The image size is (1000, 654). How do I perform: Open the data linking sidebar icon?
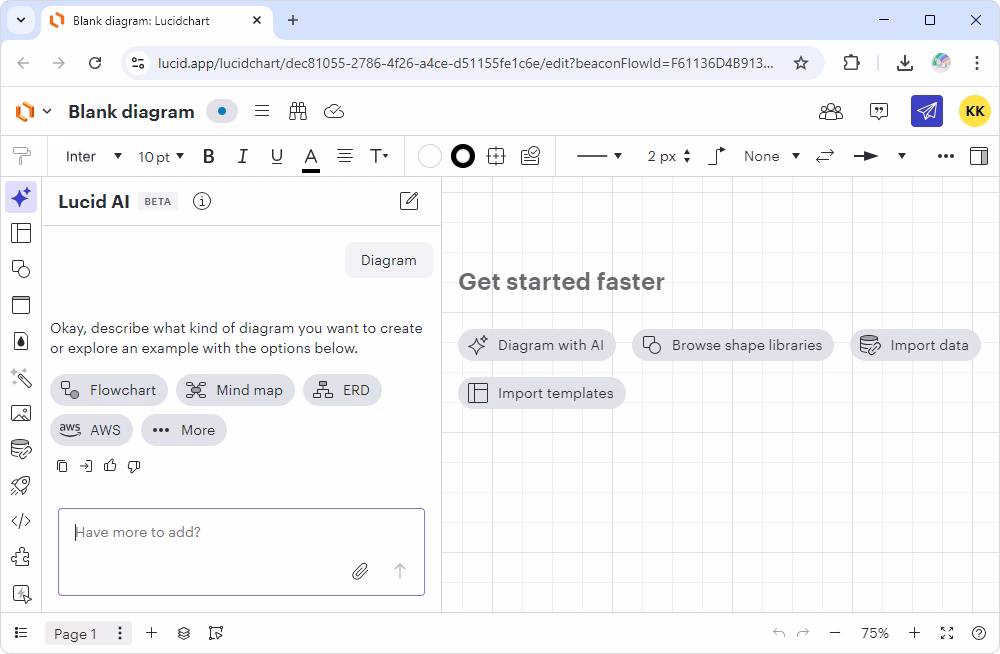tap(20, 449)
